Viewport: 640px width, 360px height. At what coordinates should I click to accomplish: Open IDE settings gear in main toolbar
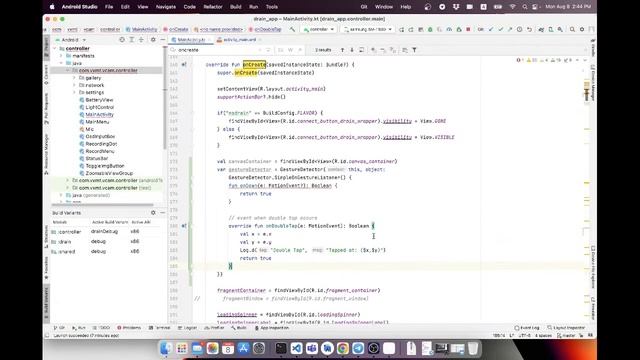coord(582,29)
